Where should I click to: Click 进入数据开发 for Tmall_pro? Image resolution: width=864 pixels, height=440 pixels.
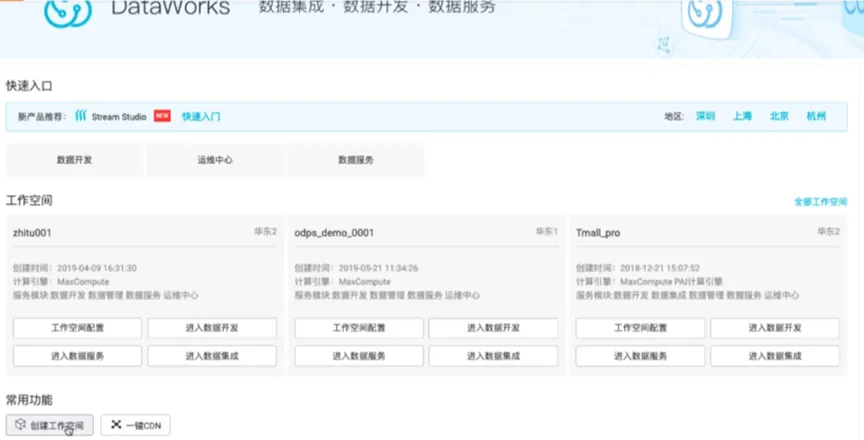[x=775, y=328]
